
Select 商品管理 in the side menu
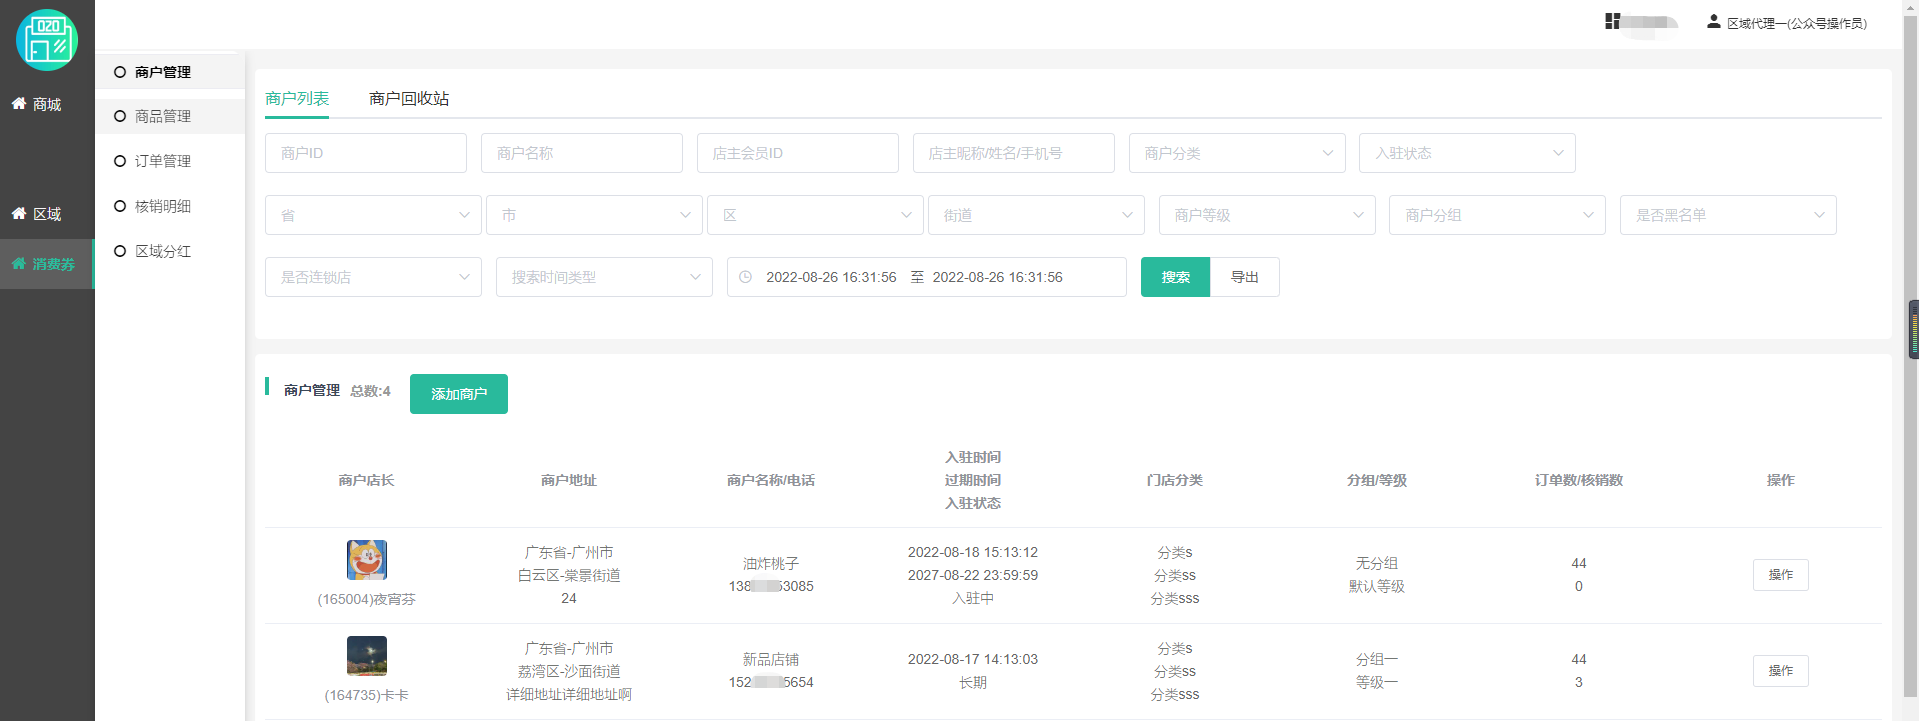point(163,116)
